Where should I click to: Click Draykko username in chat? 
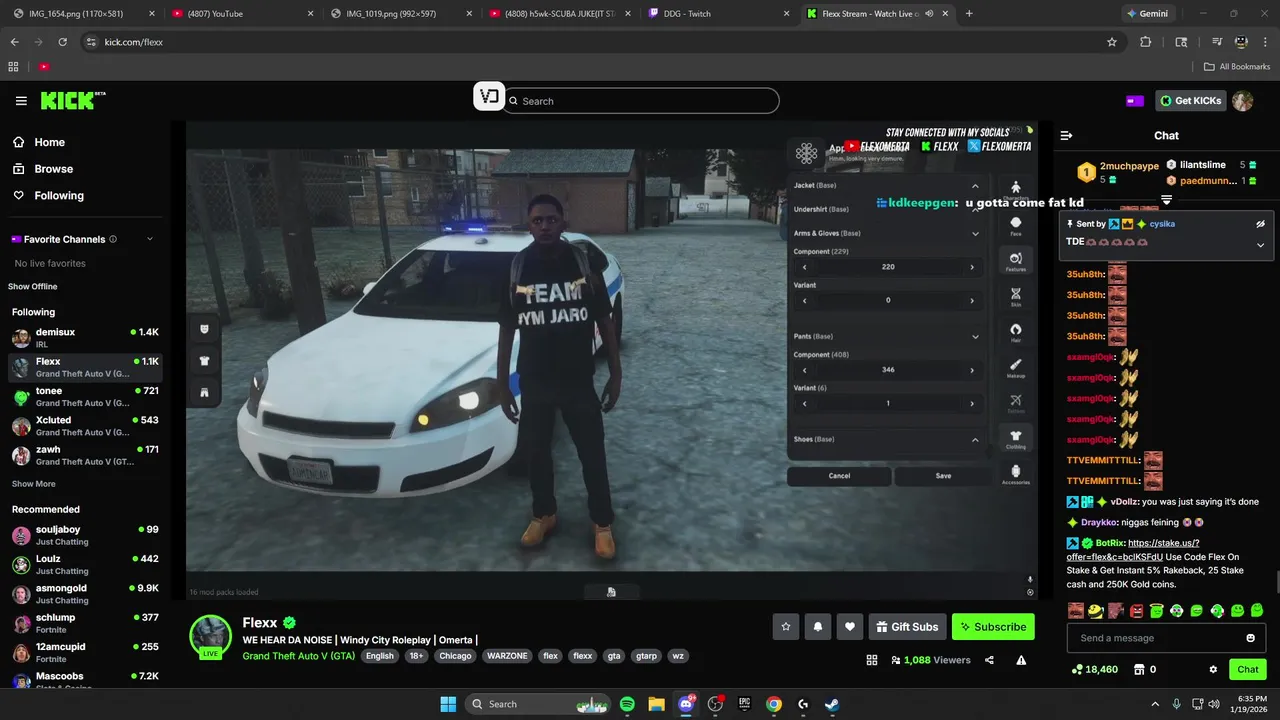tap(1099, 522)
